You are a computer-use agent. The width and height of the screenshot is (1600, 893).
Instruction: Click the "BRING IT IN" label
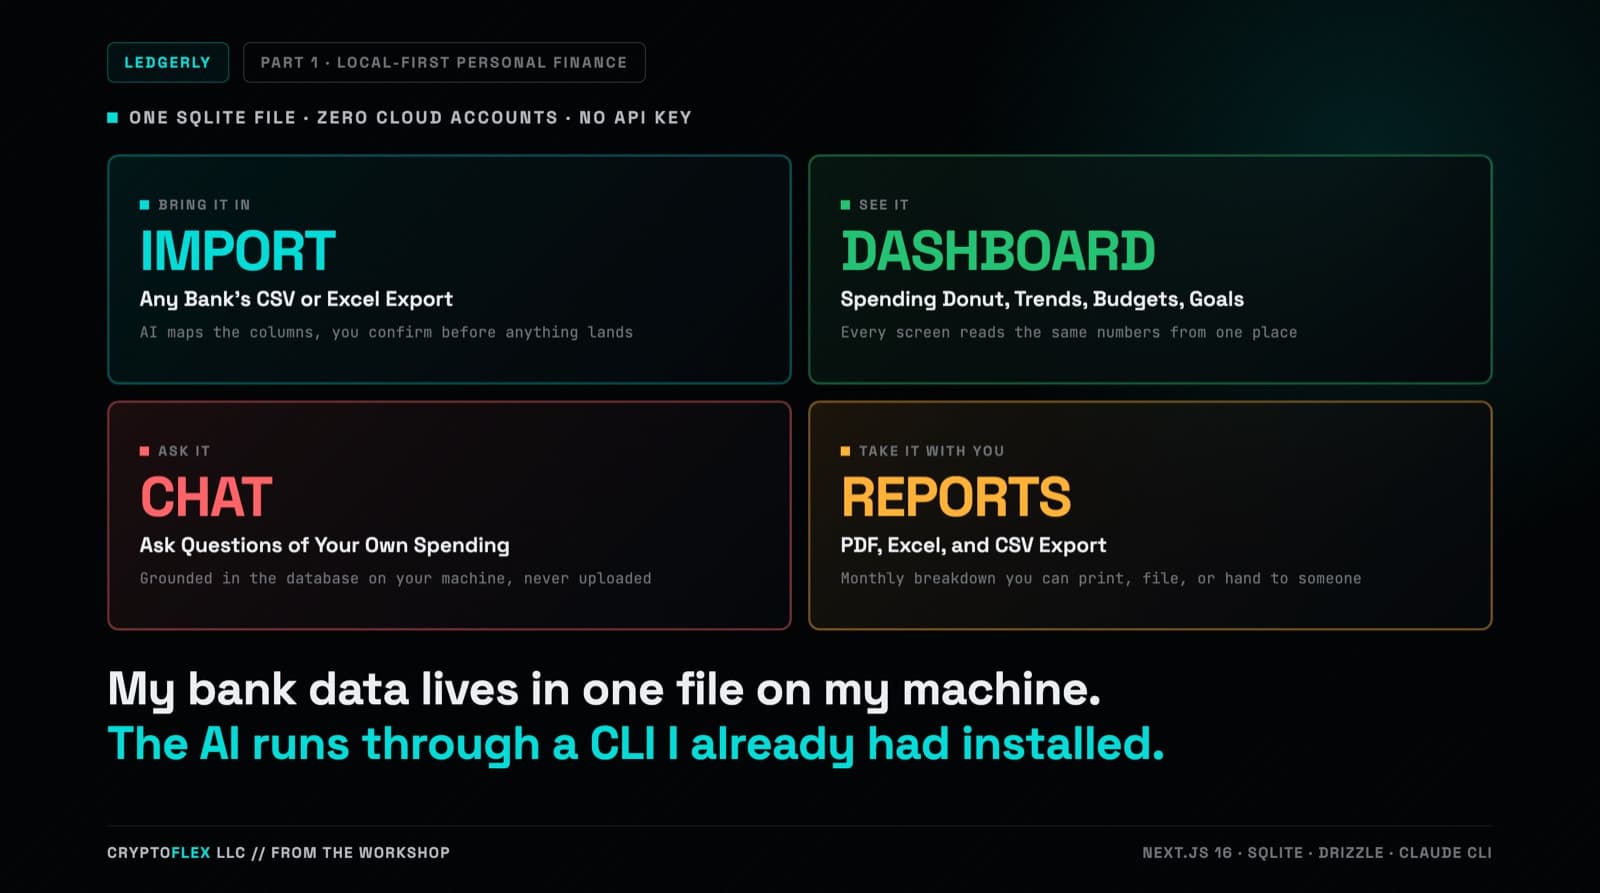[x=204, y=205]
